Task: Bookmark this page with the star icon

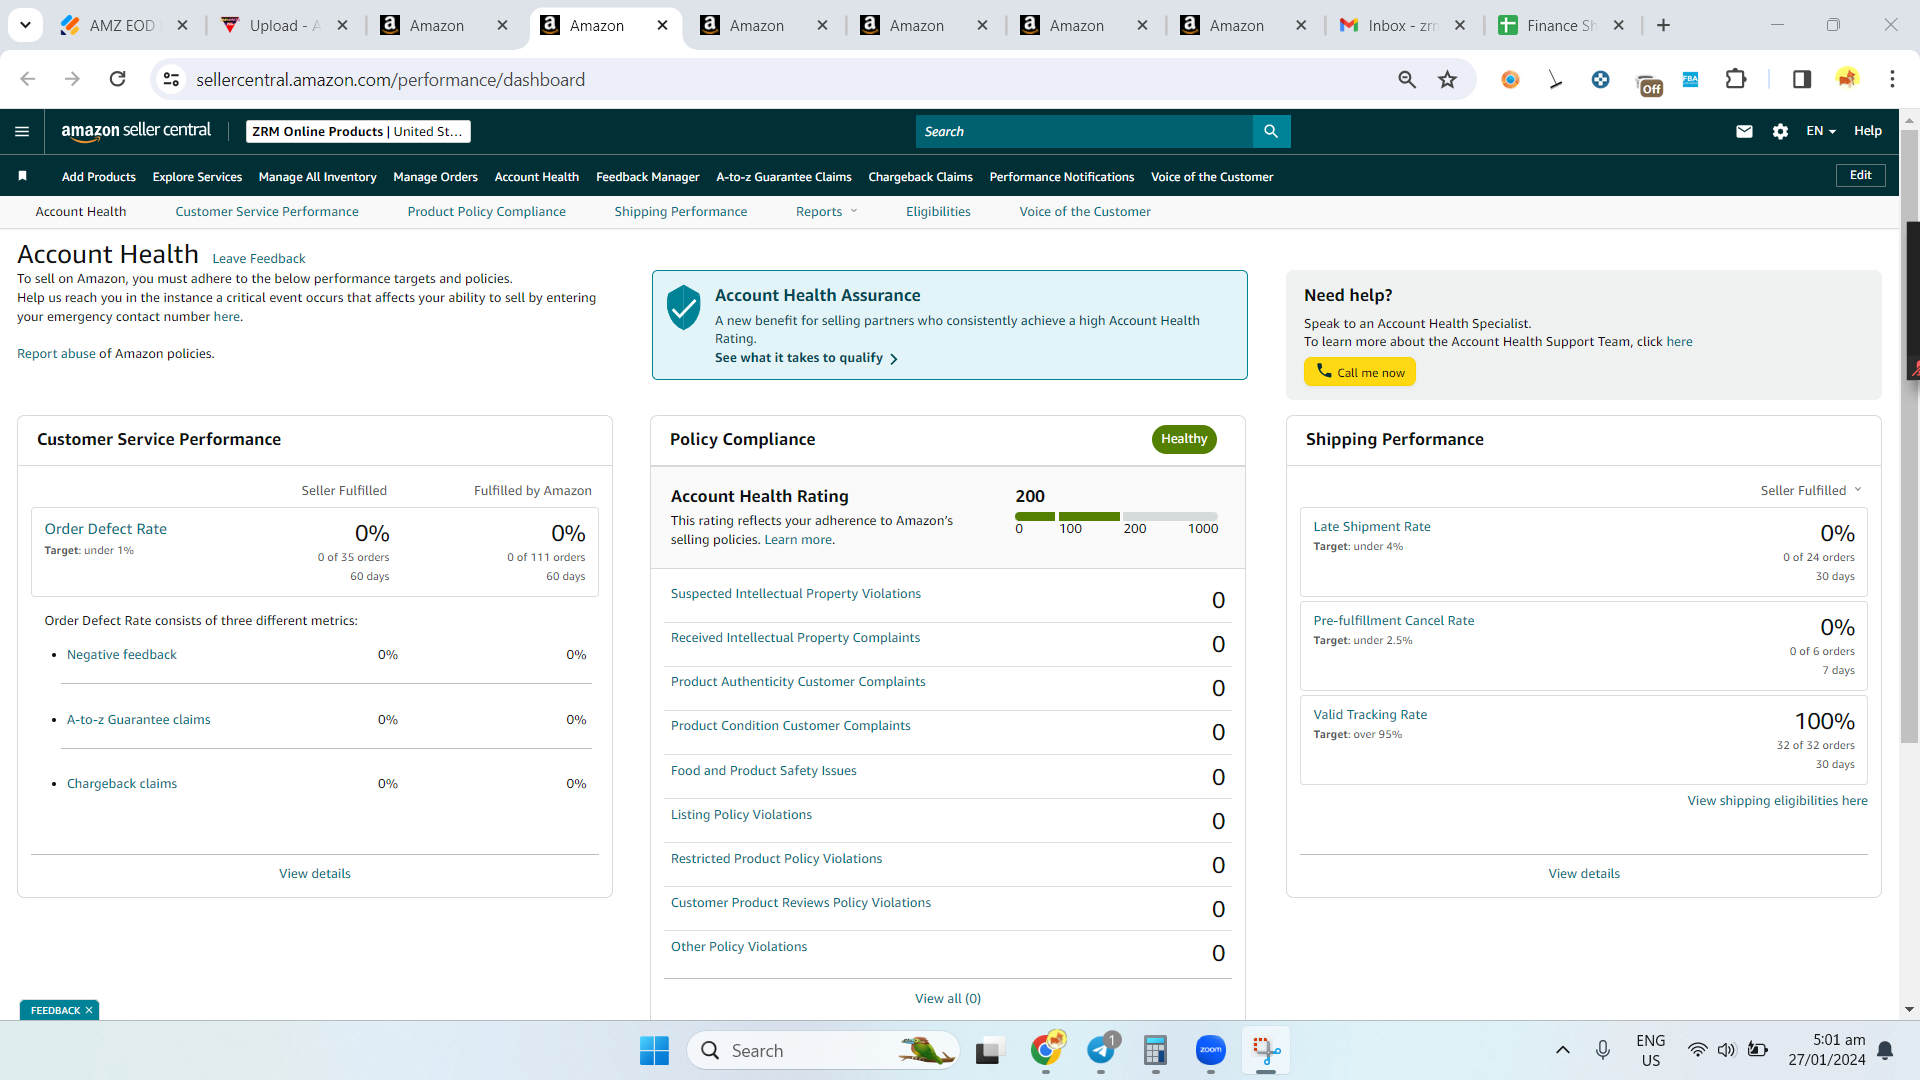Action: click(x=1447, y=79)
